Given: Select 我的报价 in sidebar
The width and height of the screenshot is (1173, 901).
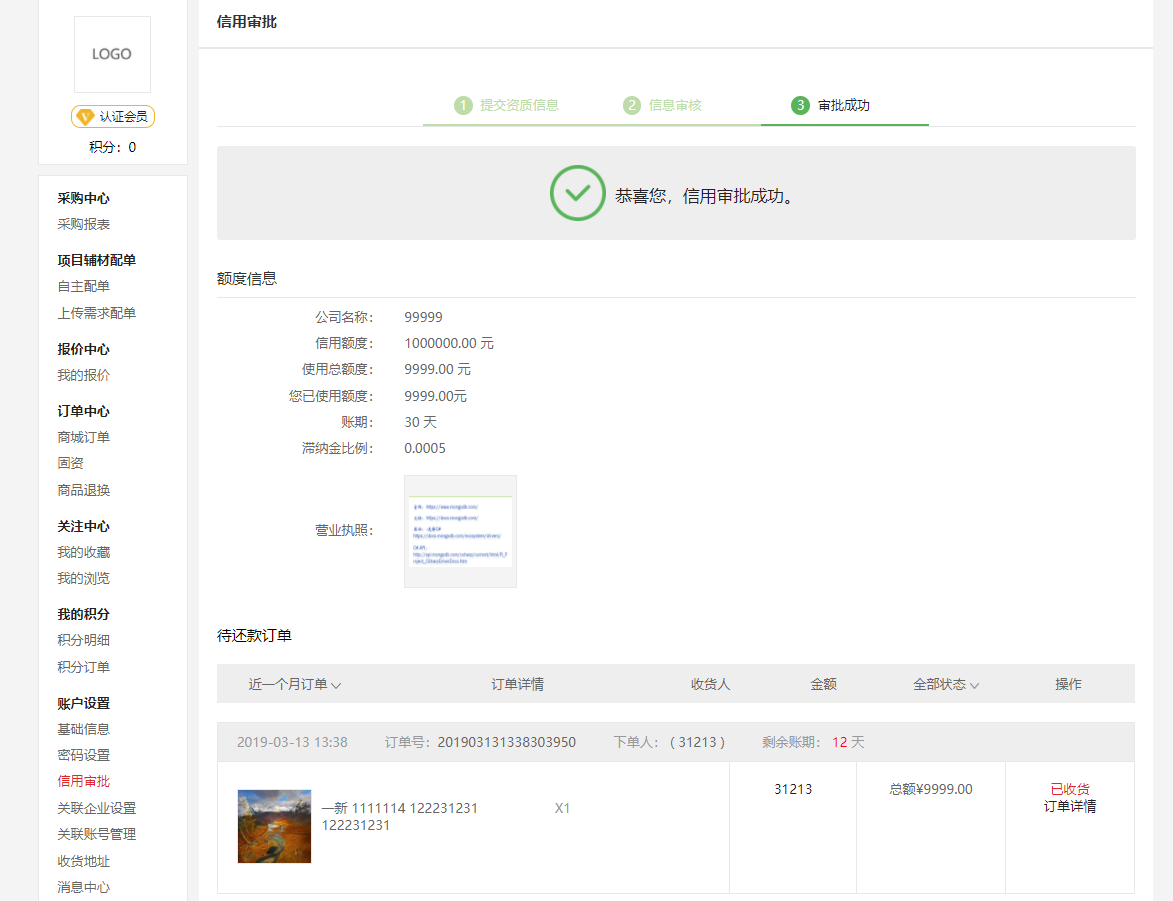Looking at the screenshot, I should click(x=84, y=375).
